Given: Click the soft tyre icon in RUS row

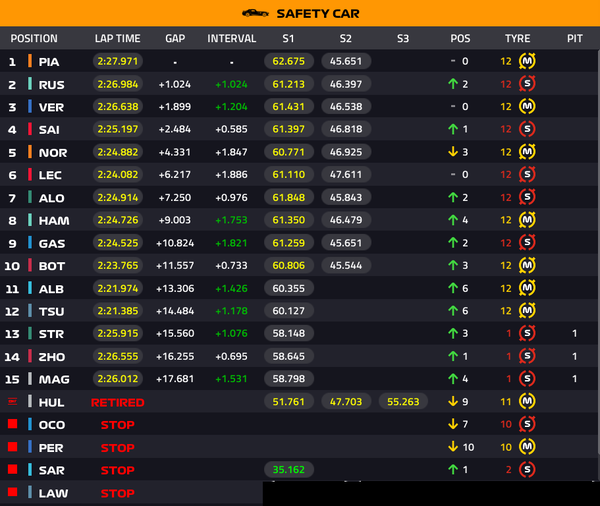Looking at the screenshot, I should (527, 84).
